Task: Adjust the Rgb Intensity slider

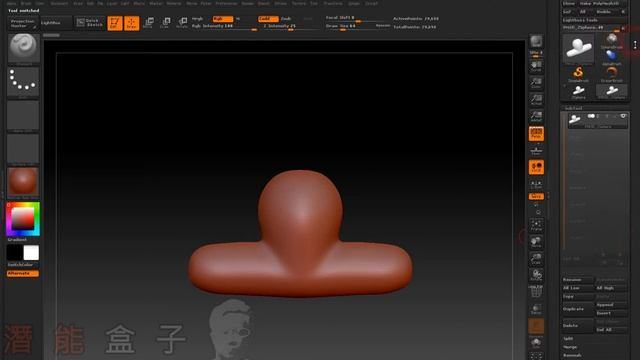Action: (x=224, y=27)
